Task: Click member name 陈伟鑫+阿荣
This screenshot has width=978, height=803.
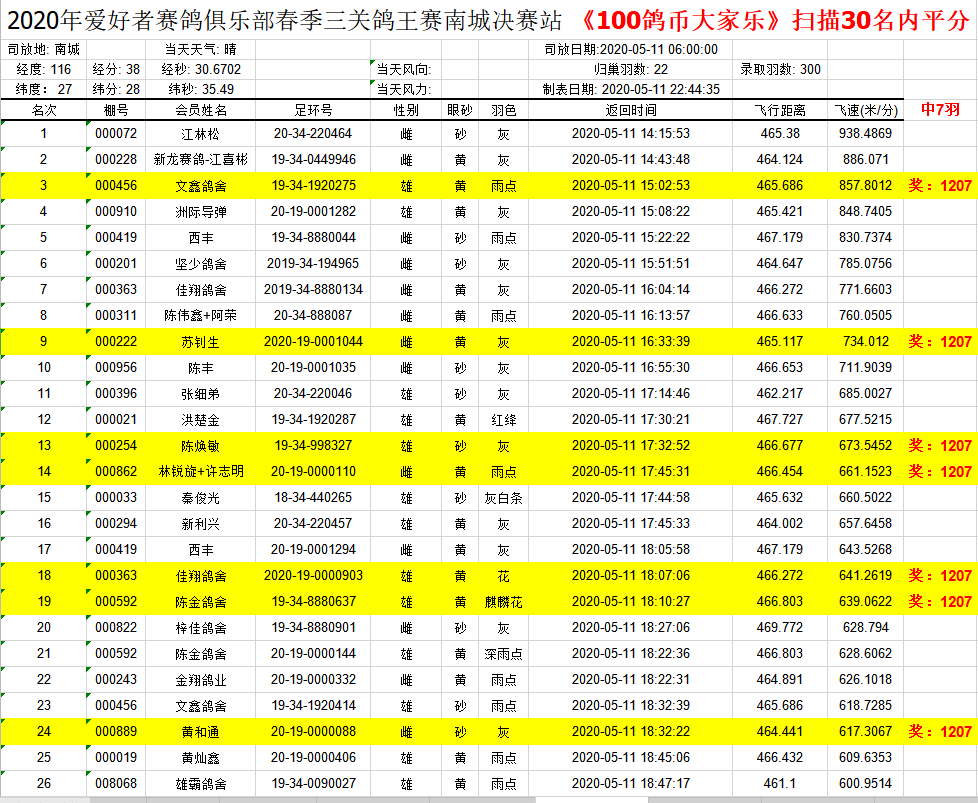Action: tap(201, 316)
